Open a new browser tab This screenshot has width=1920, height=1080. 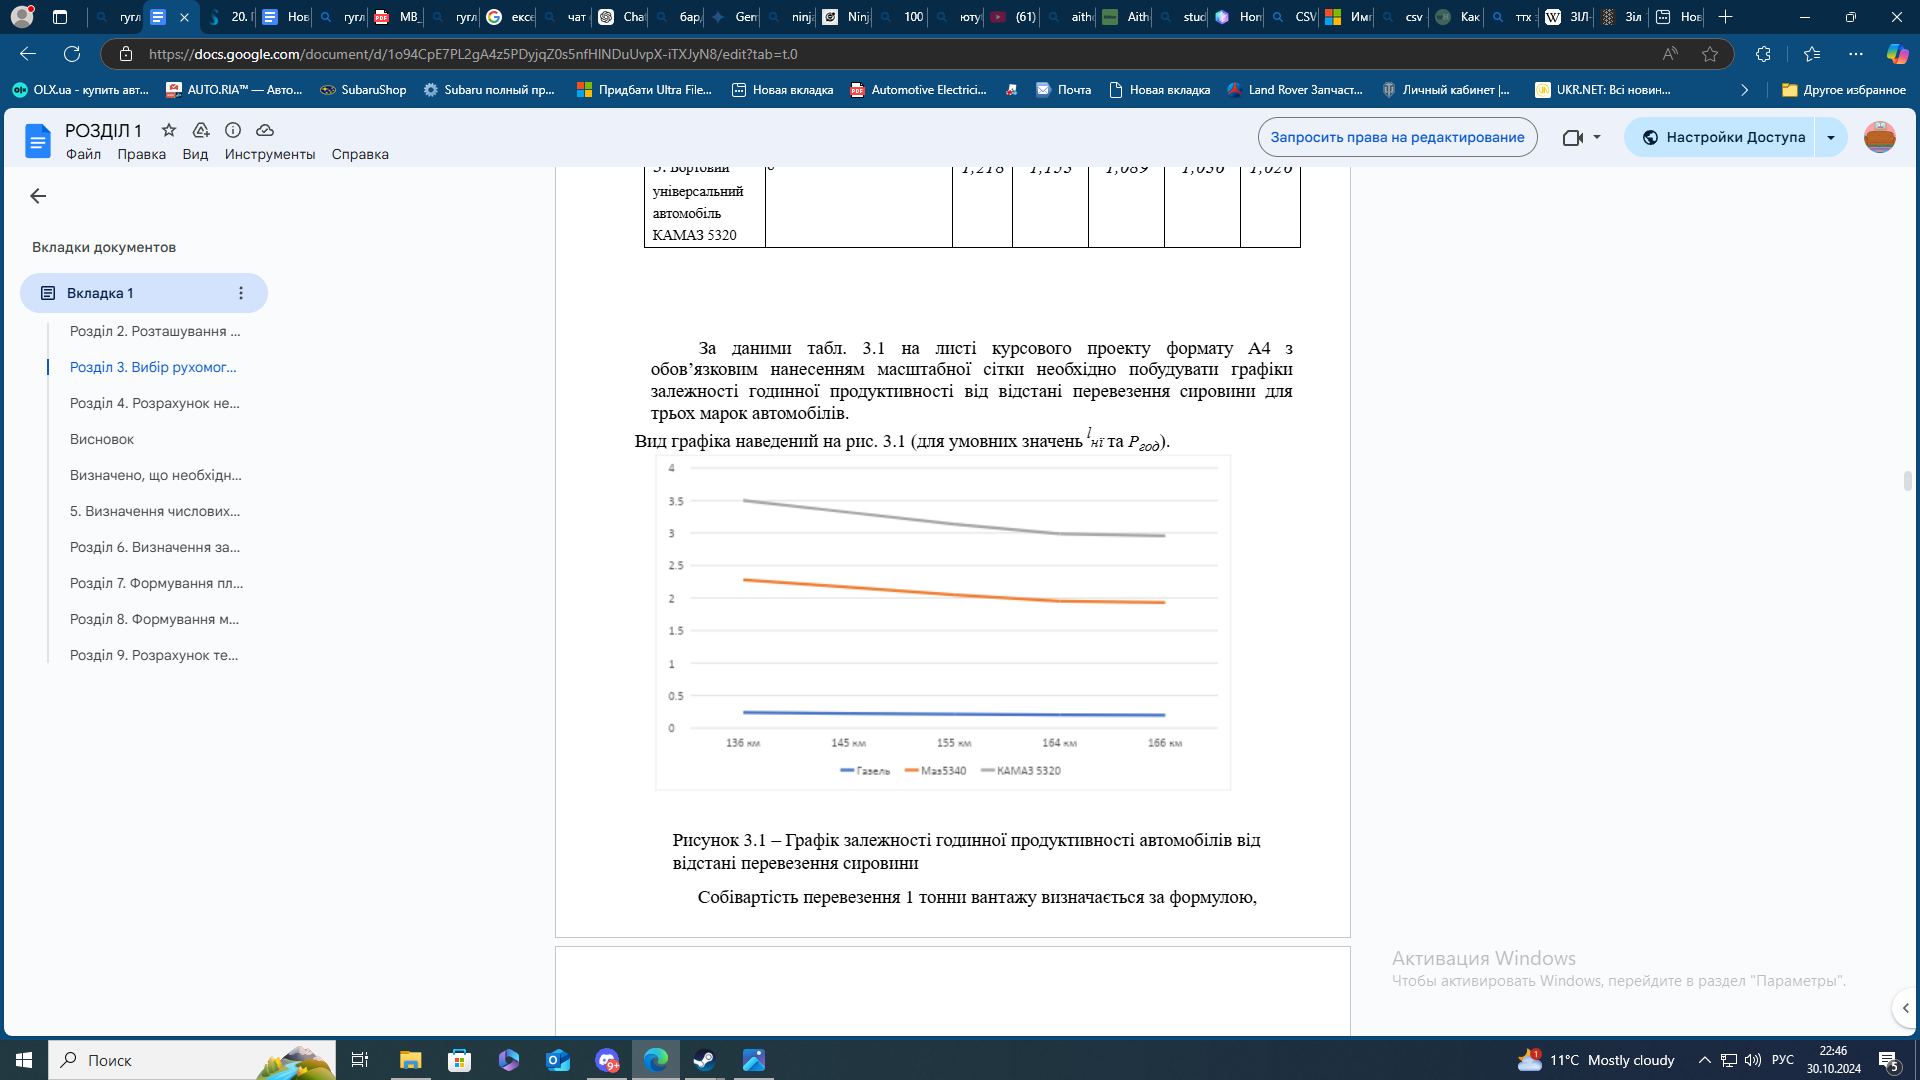[x=1725, y=17]
